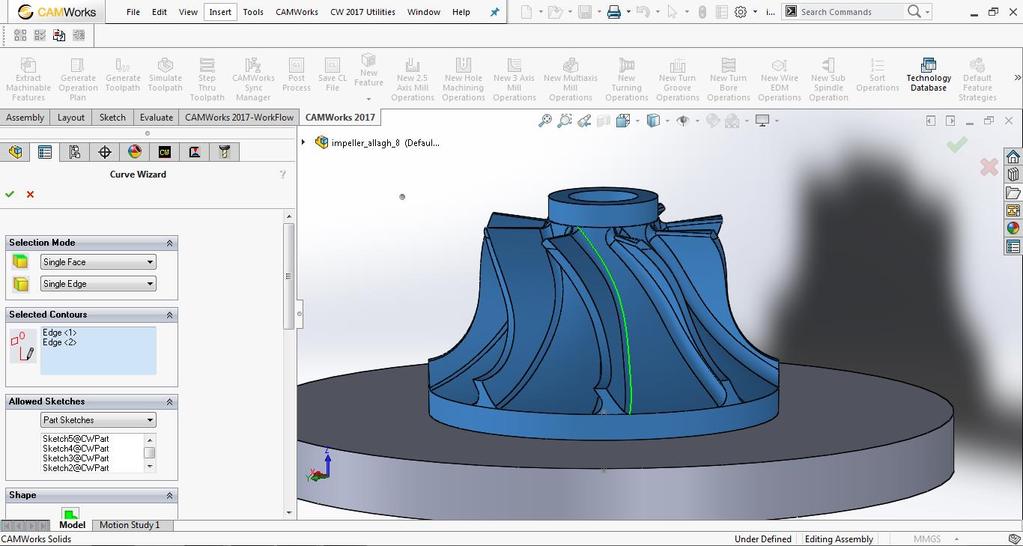Open the FeatureManager design tree tab

pyautogui.click(x=16, y=152)
